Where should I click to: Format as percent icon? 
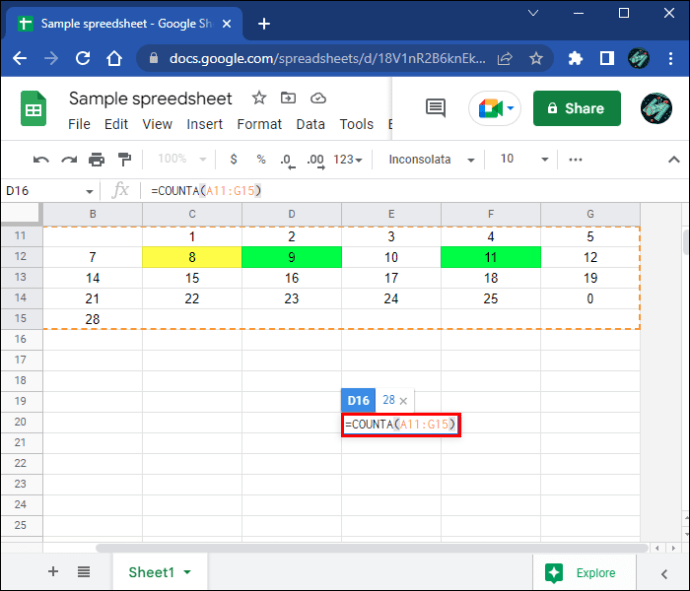click(x=261, y=159)
